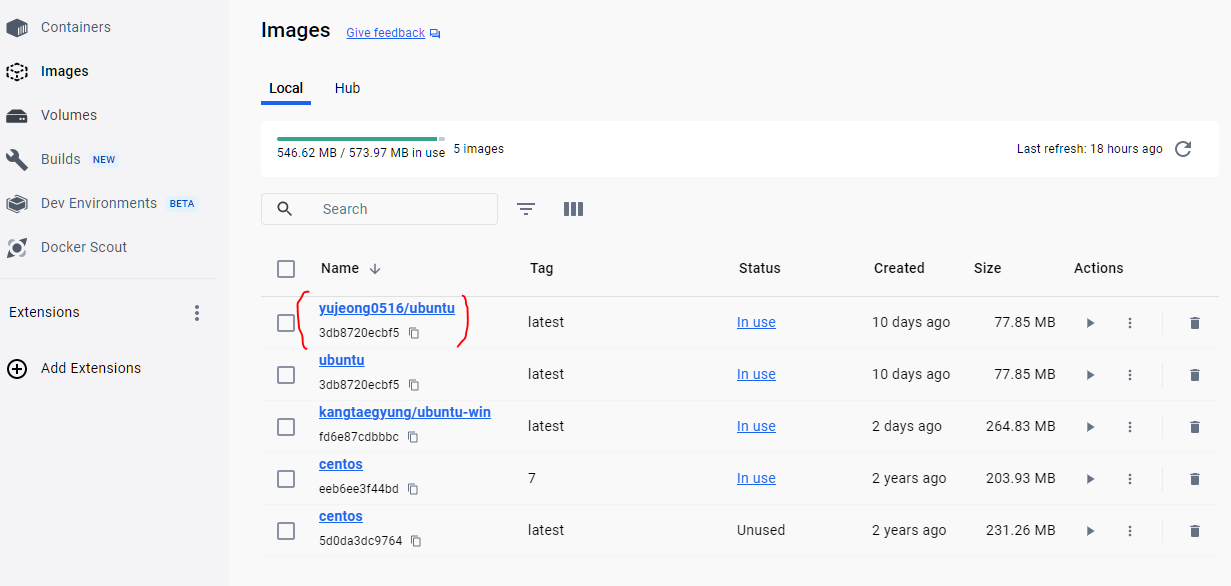Sort by the Name column arrow
Screen dimensions: 1231x586
(x=375, y=269)
